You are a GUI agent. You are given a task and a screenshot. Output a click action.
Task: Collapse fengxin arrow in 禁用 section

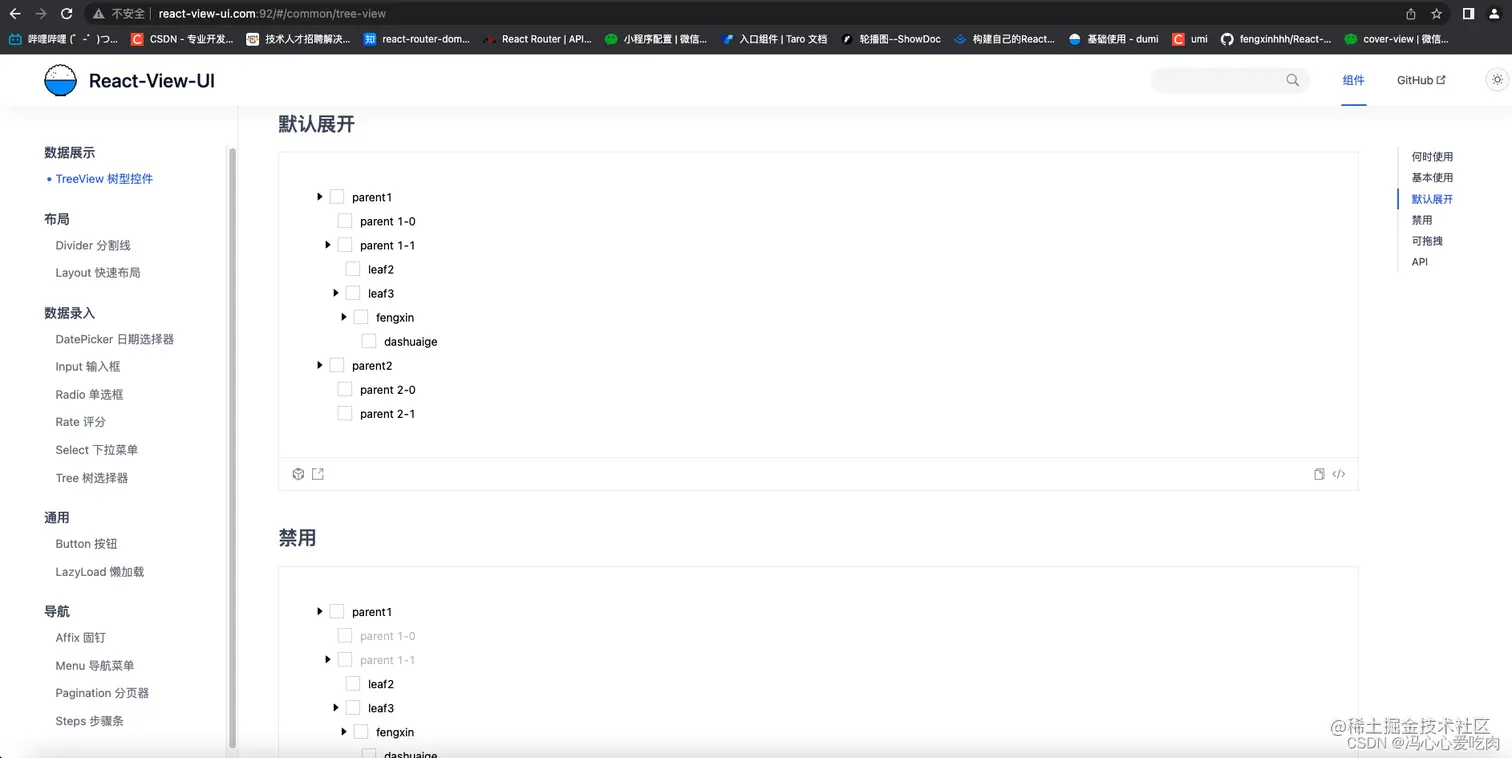[x=344, y=732]
